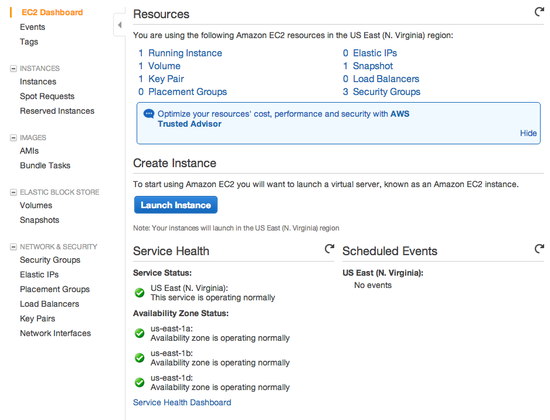The image size is (550, 420).
Task: Click the 'Service Status:' label
Action: [162, 273]
